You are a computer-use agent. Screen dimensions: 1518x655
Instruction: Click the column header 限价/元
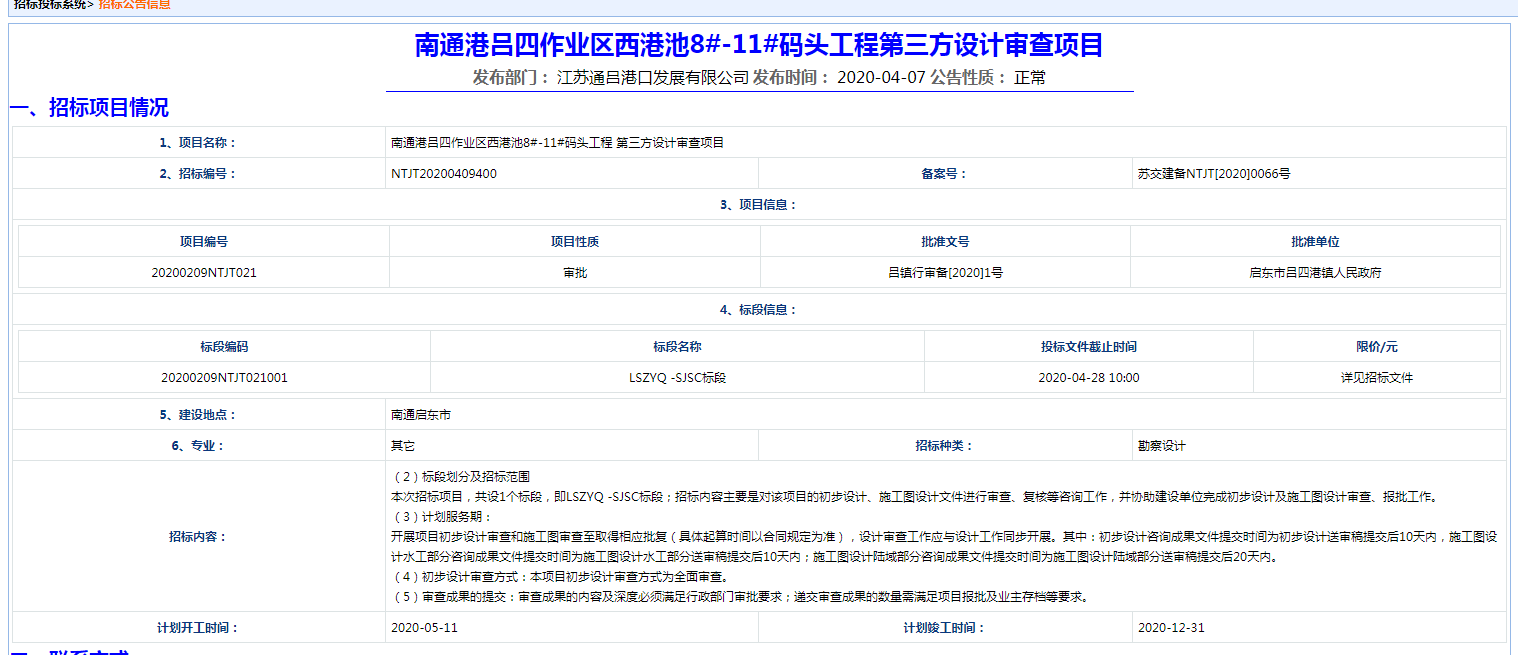click(x=1376, y=347)
